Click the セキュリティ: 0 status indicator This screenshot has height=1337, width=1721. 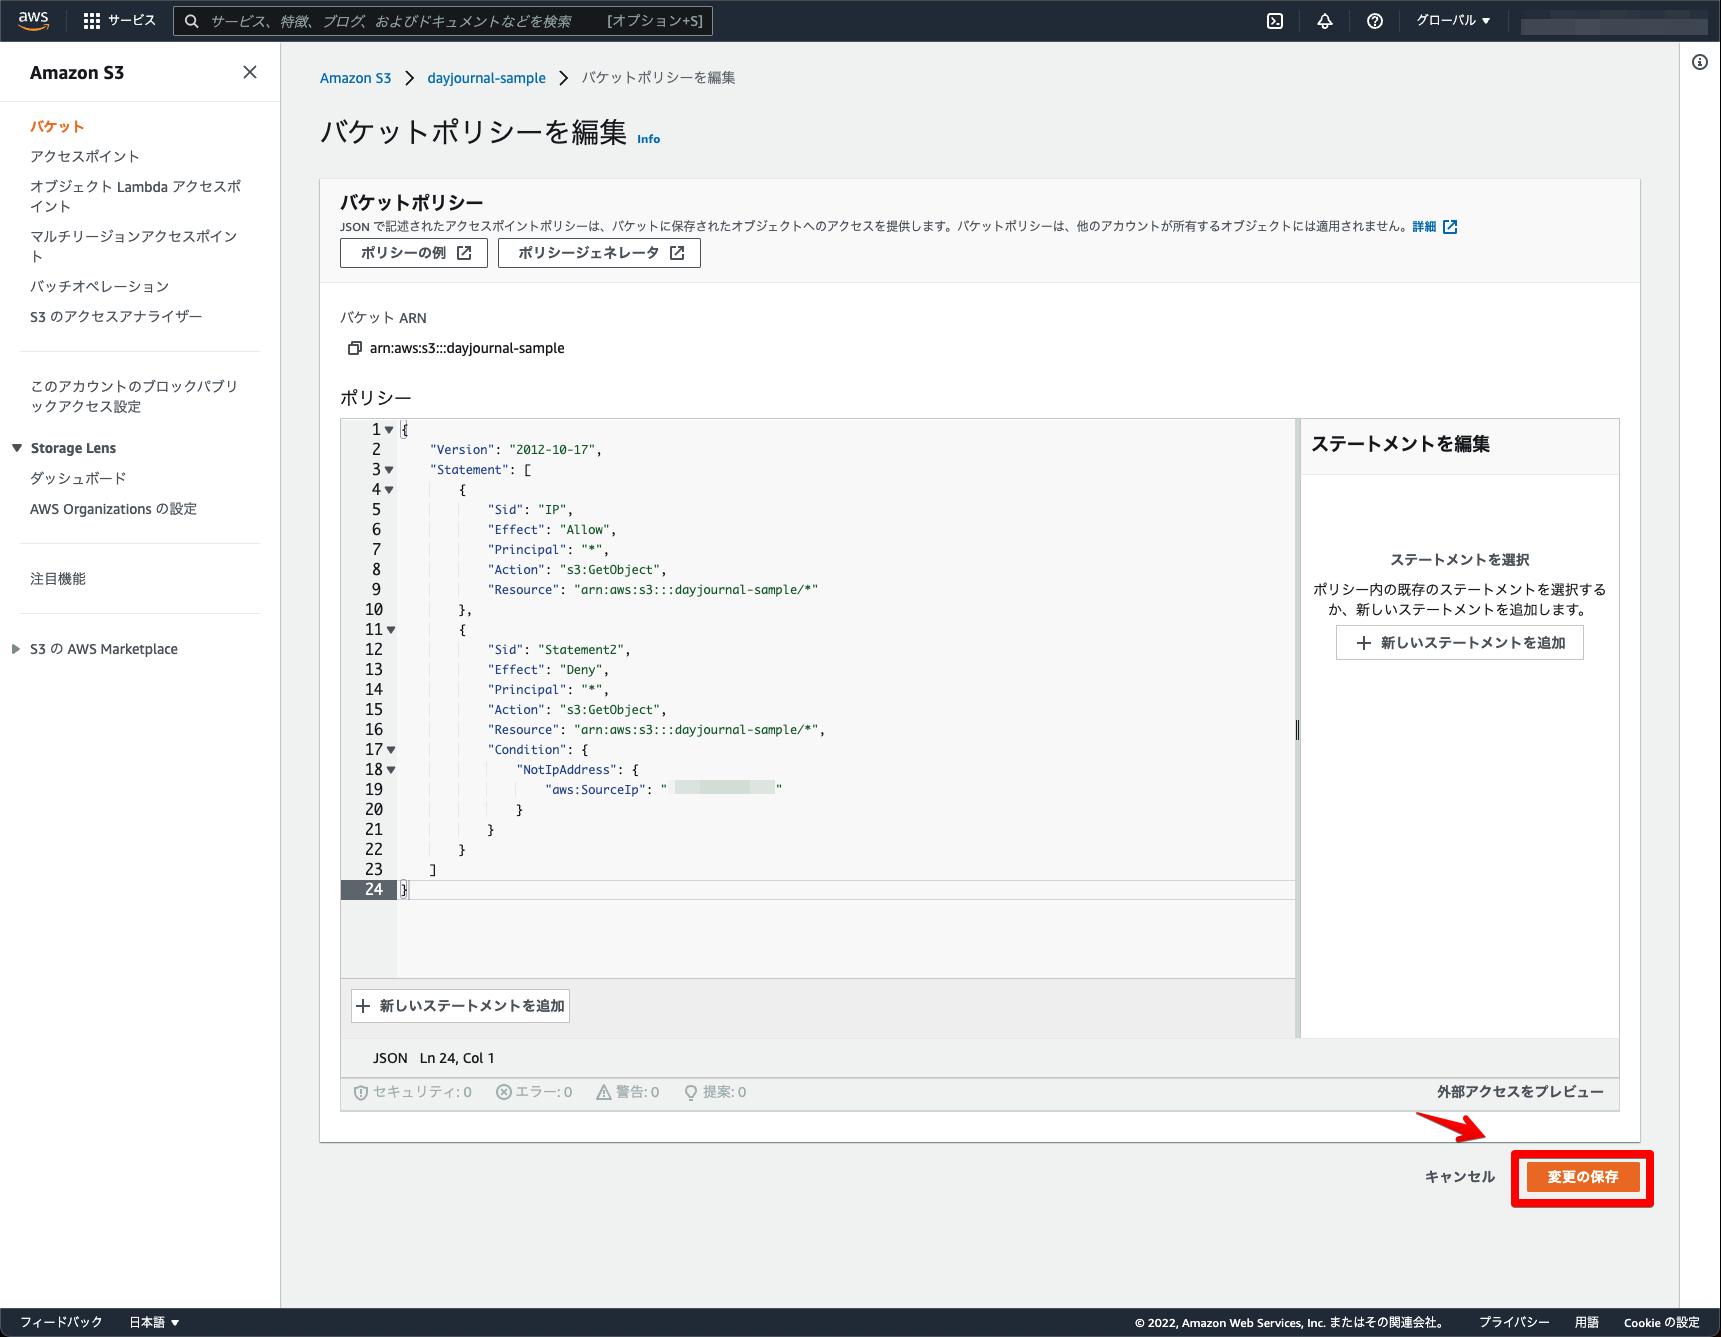pos(413,1092)
